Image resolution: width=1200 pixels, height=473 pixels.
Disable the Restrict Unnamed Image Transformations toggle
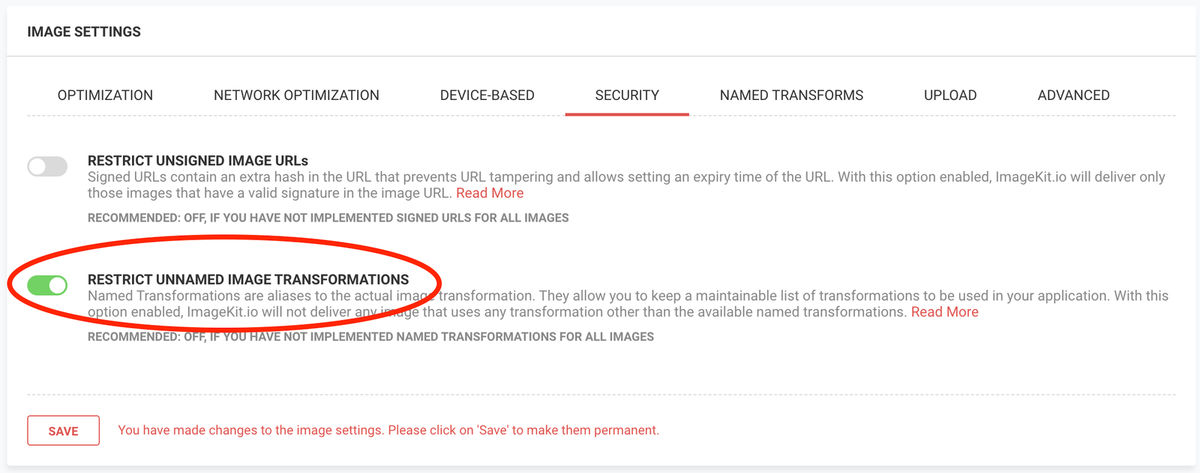tap(47, 286)
